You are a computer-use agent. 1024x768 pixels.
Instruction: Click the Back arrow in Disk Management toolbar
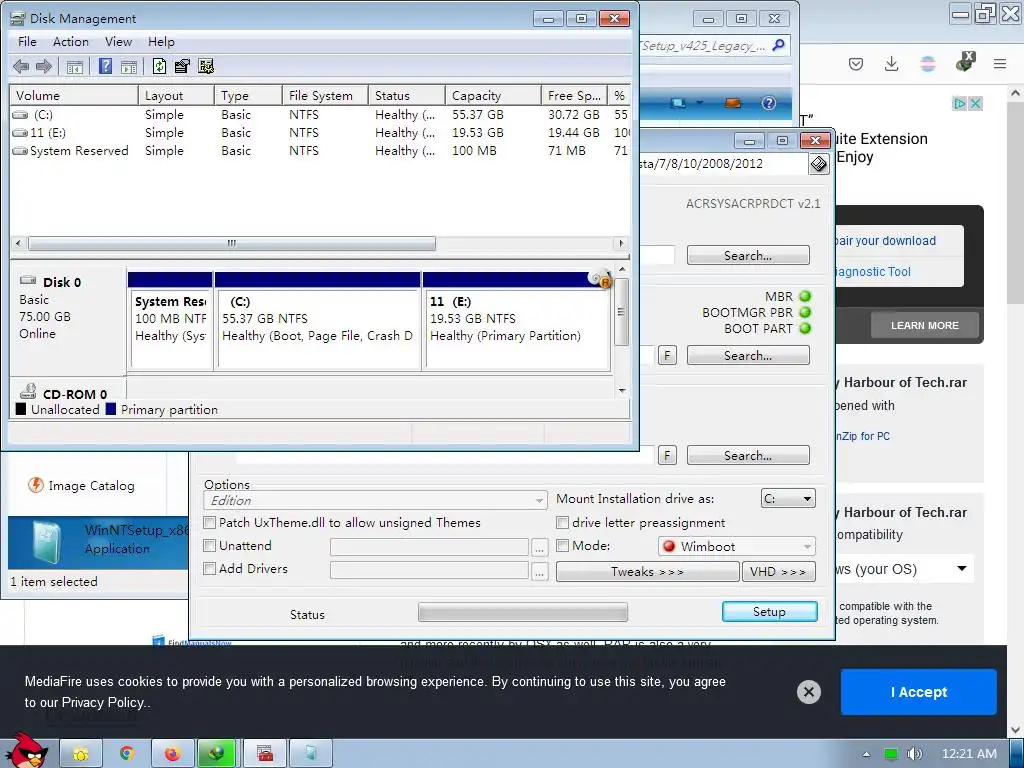21,66
